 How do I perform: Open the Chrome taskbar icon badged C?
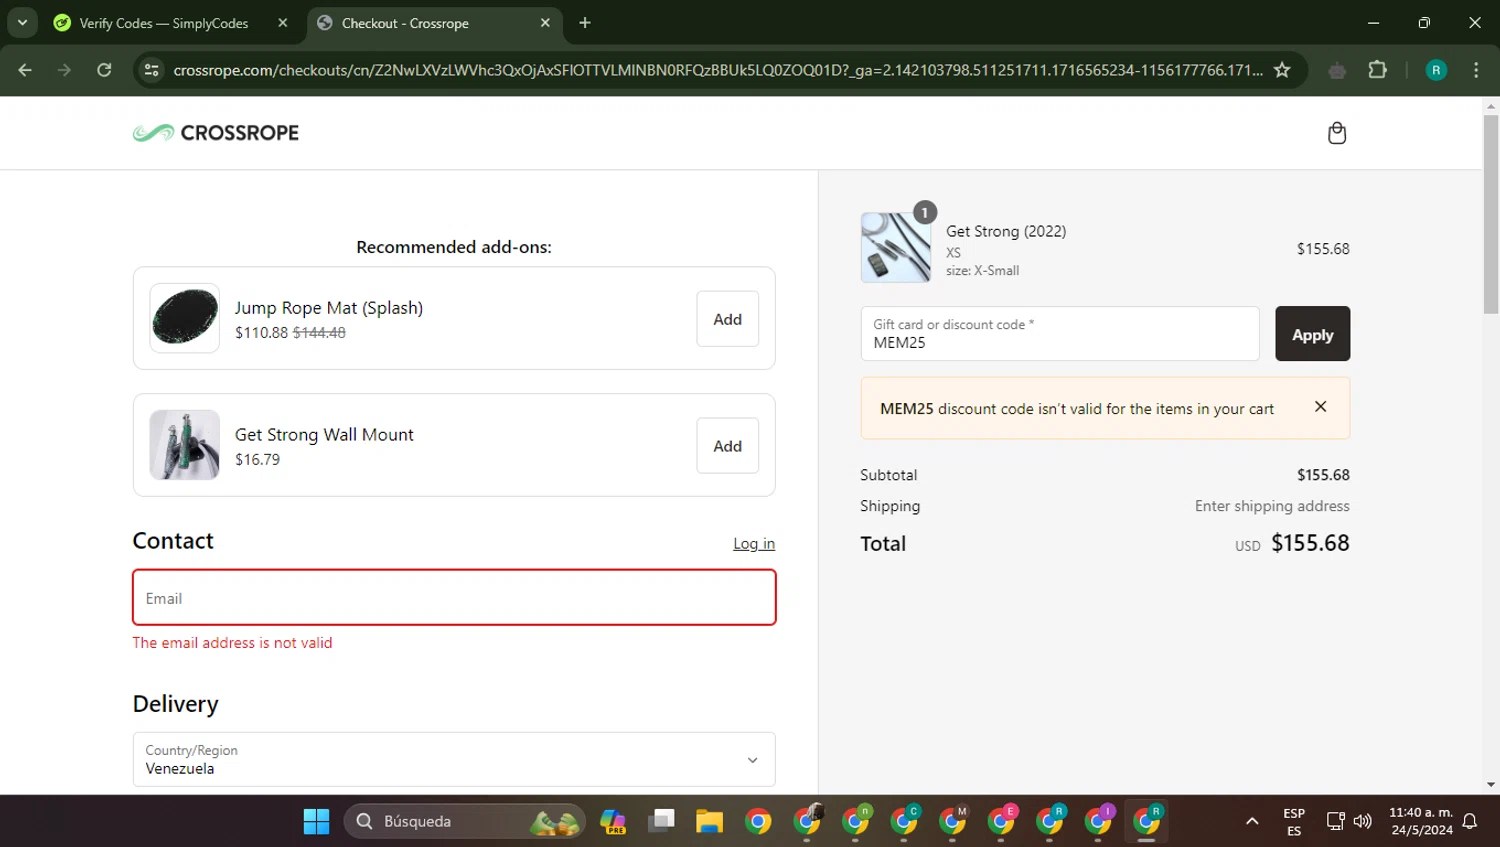[x=905, y=821]
